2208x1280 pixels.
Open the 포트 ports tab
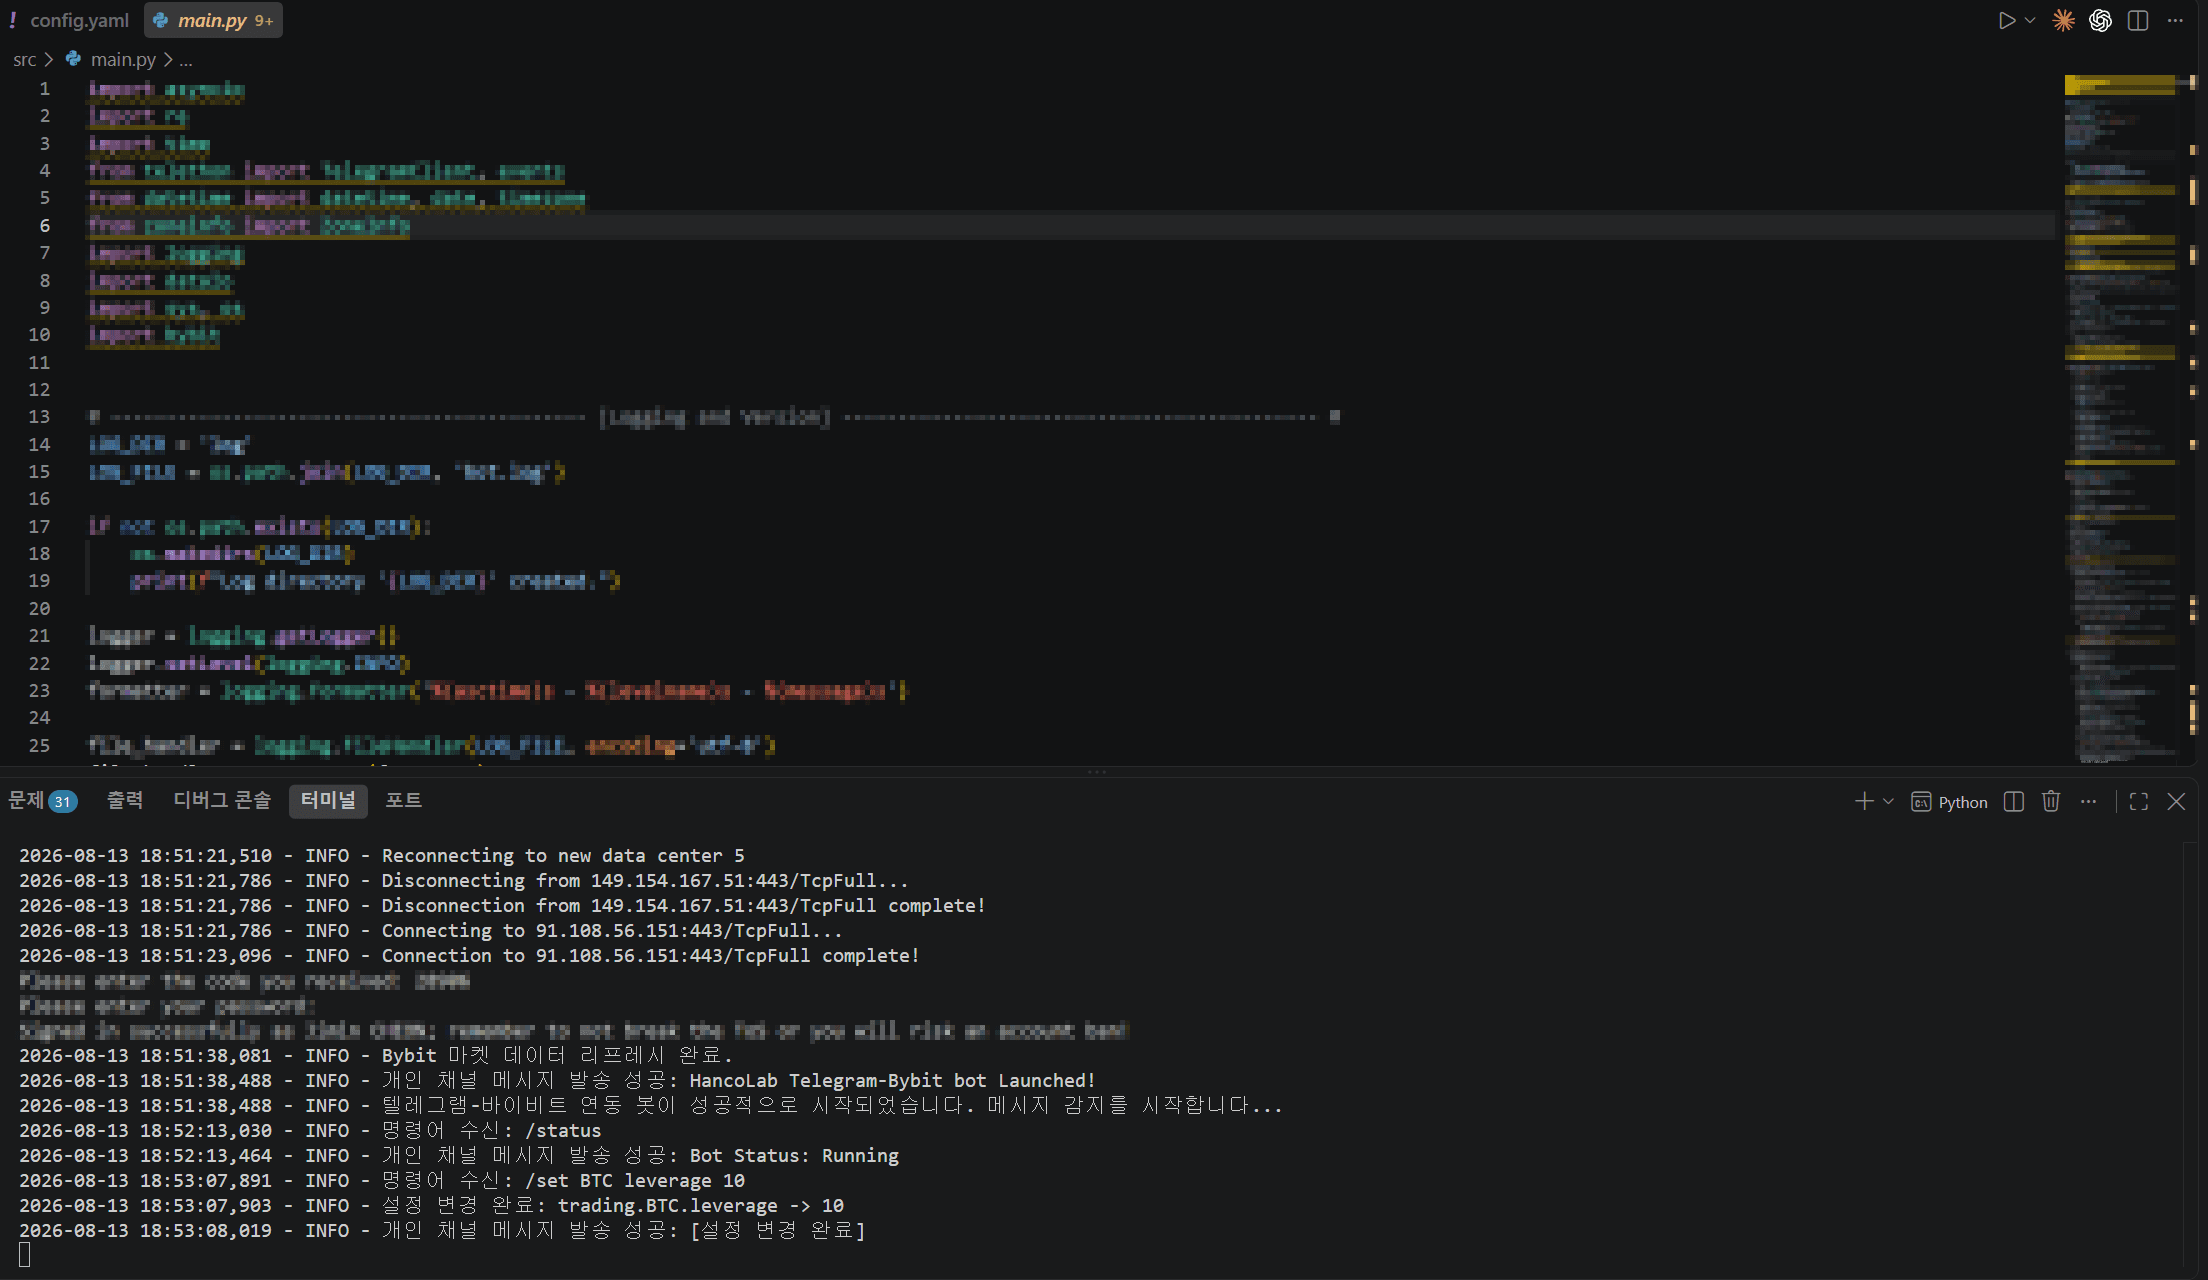pyautogui.click(x=404, y=801)
